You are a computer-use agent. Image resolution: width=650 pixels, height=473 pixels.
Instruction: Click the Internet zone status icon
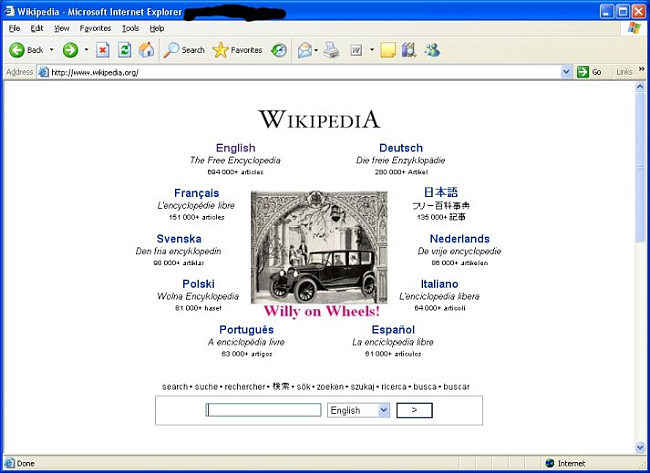(550, 463)
